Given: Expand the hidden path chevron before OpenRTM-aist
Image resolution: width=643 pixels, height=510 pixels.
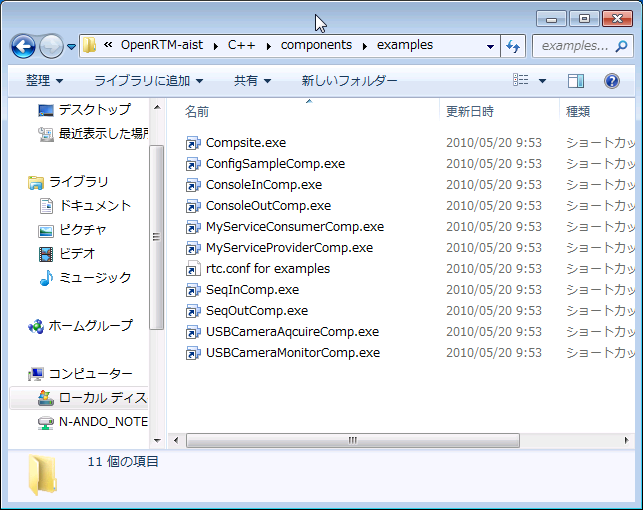Looking at the screenshot, I should [x=108, y=45].
